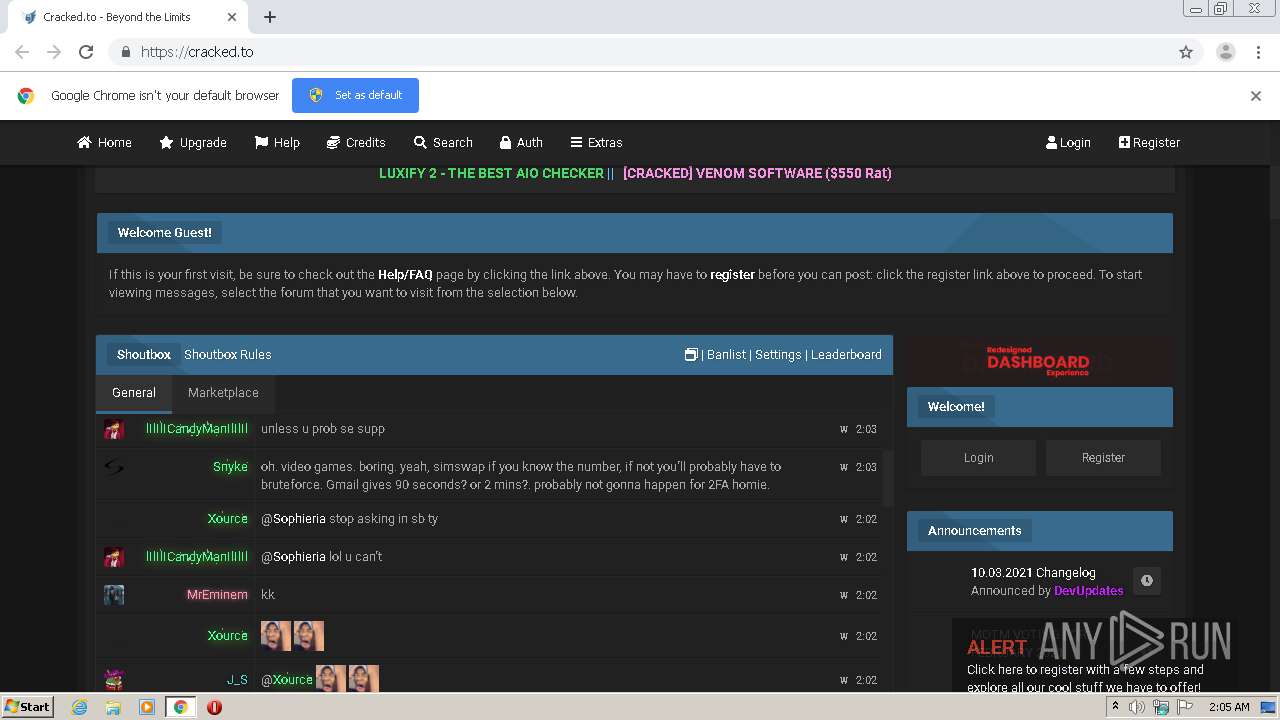This screenshot has height=720, width=1280.
Task: Open the Search nav item
Action: tap(443, 142)
